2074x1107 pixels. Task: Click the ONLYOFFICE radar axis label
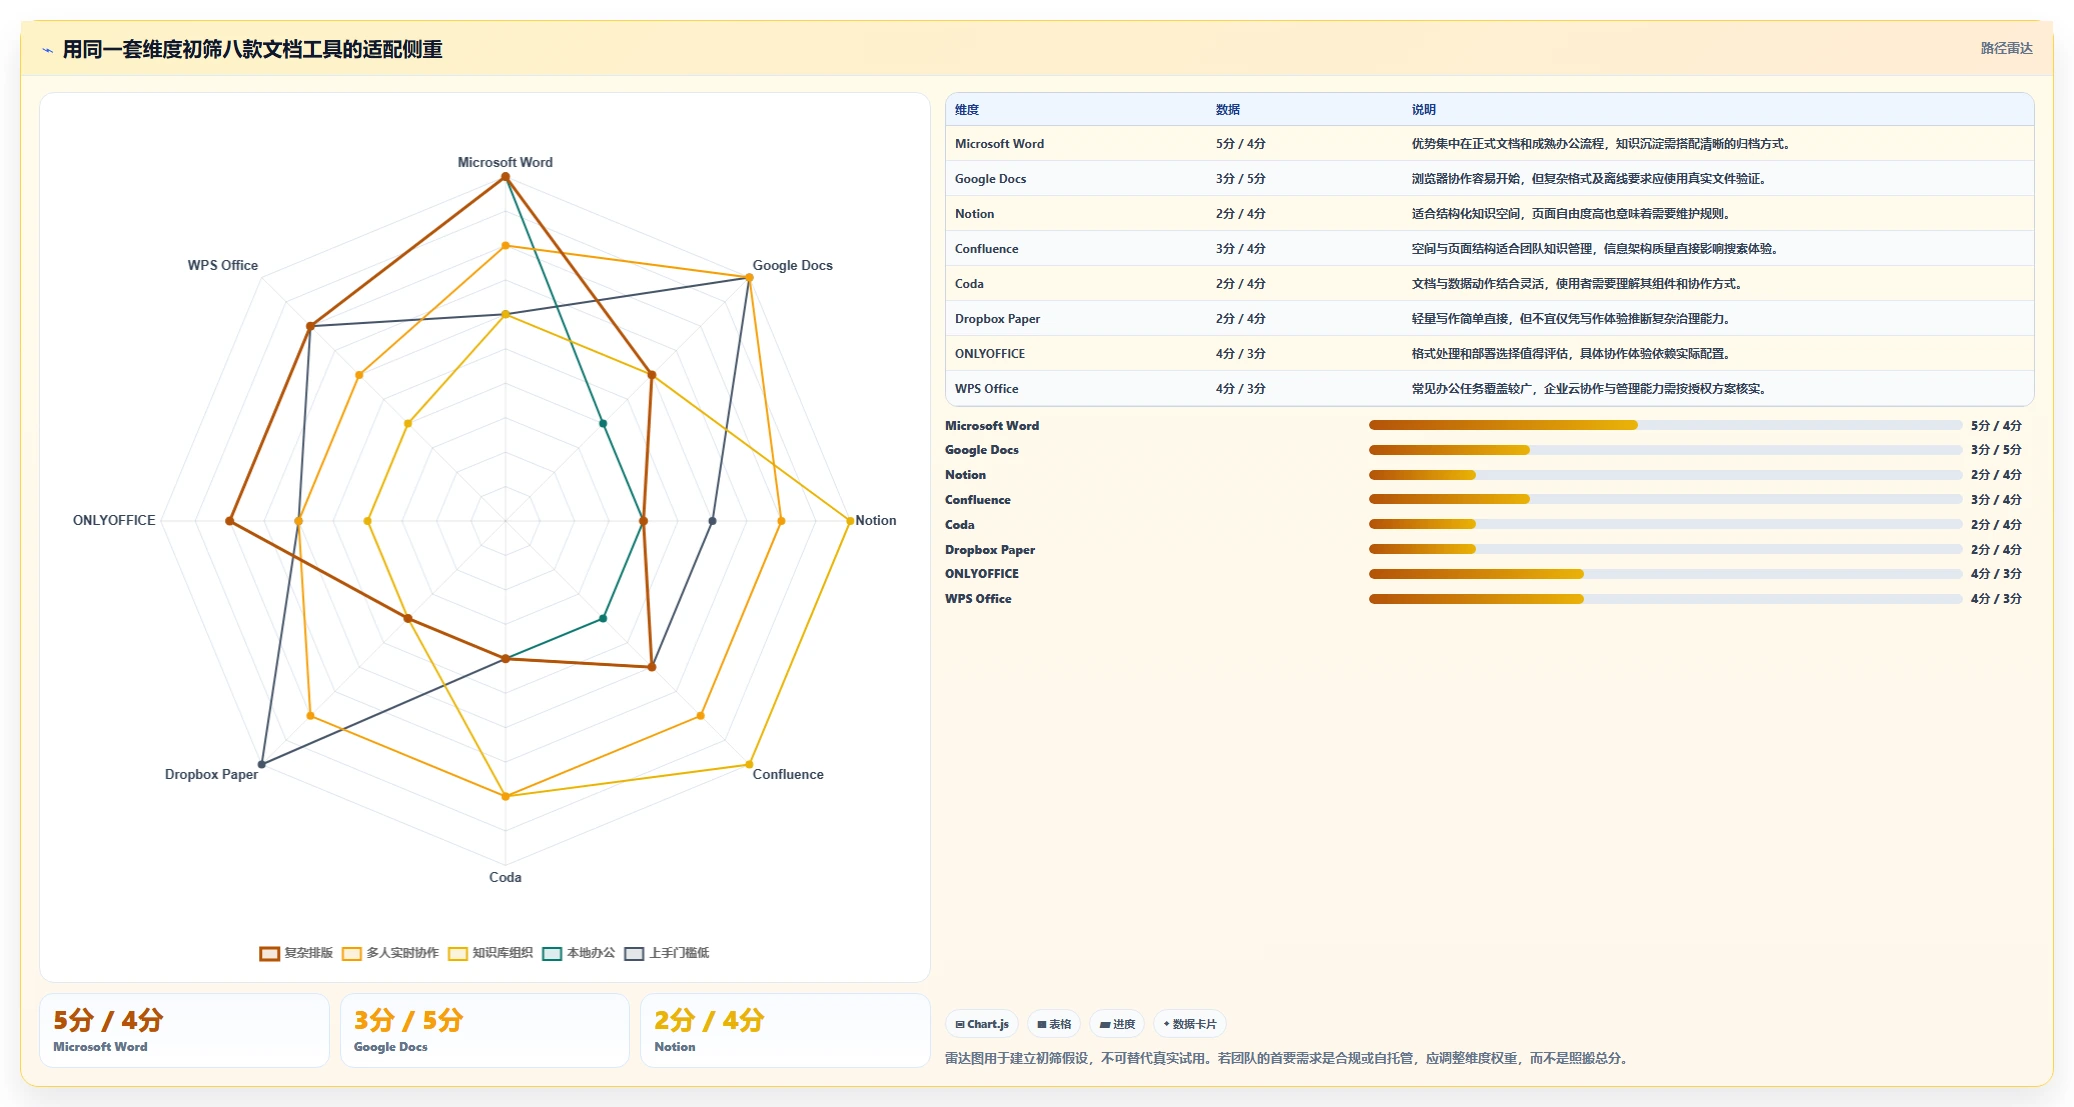(x=114, y=520)
